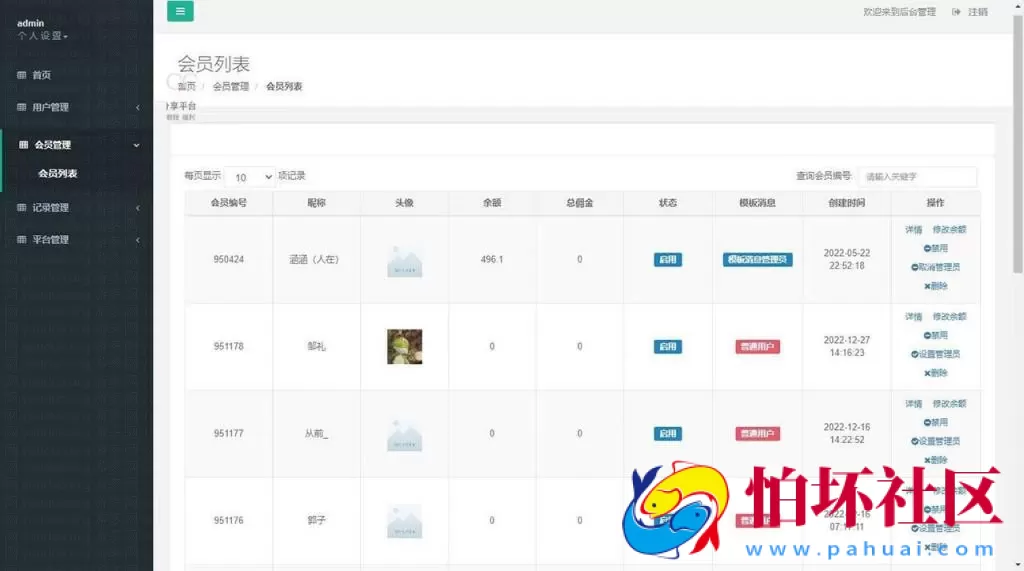1024x571 pixels.
Task: Click the photo avatar of member 951178
Action: (405, 346)
